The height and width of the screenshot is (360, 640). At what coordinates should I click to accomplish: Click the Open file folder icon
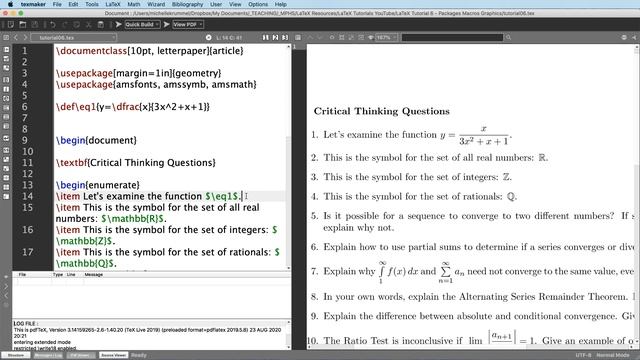pyautogui.click(x=23, y=24)
